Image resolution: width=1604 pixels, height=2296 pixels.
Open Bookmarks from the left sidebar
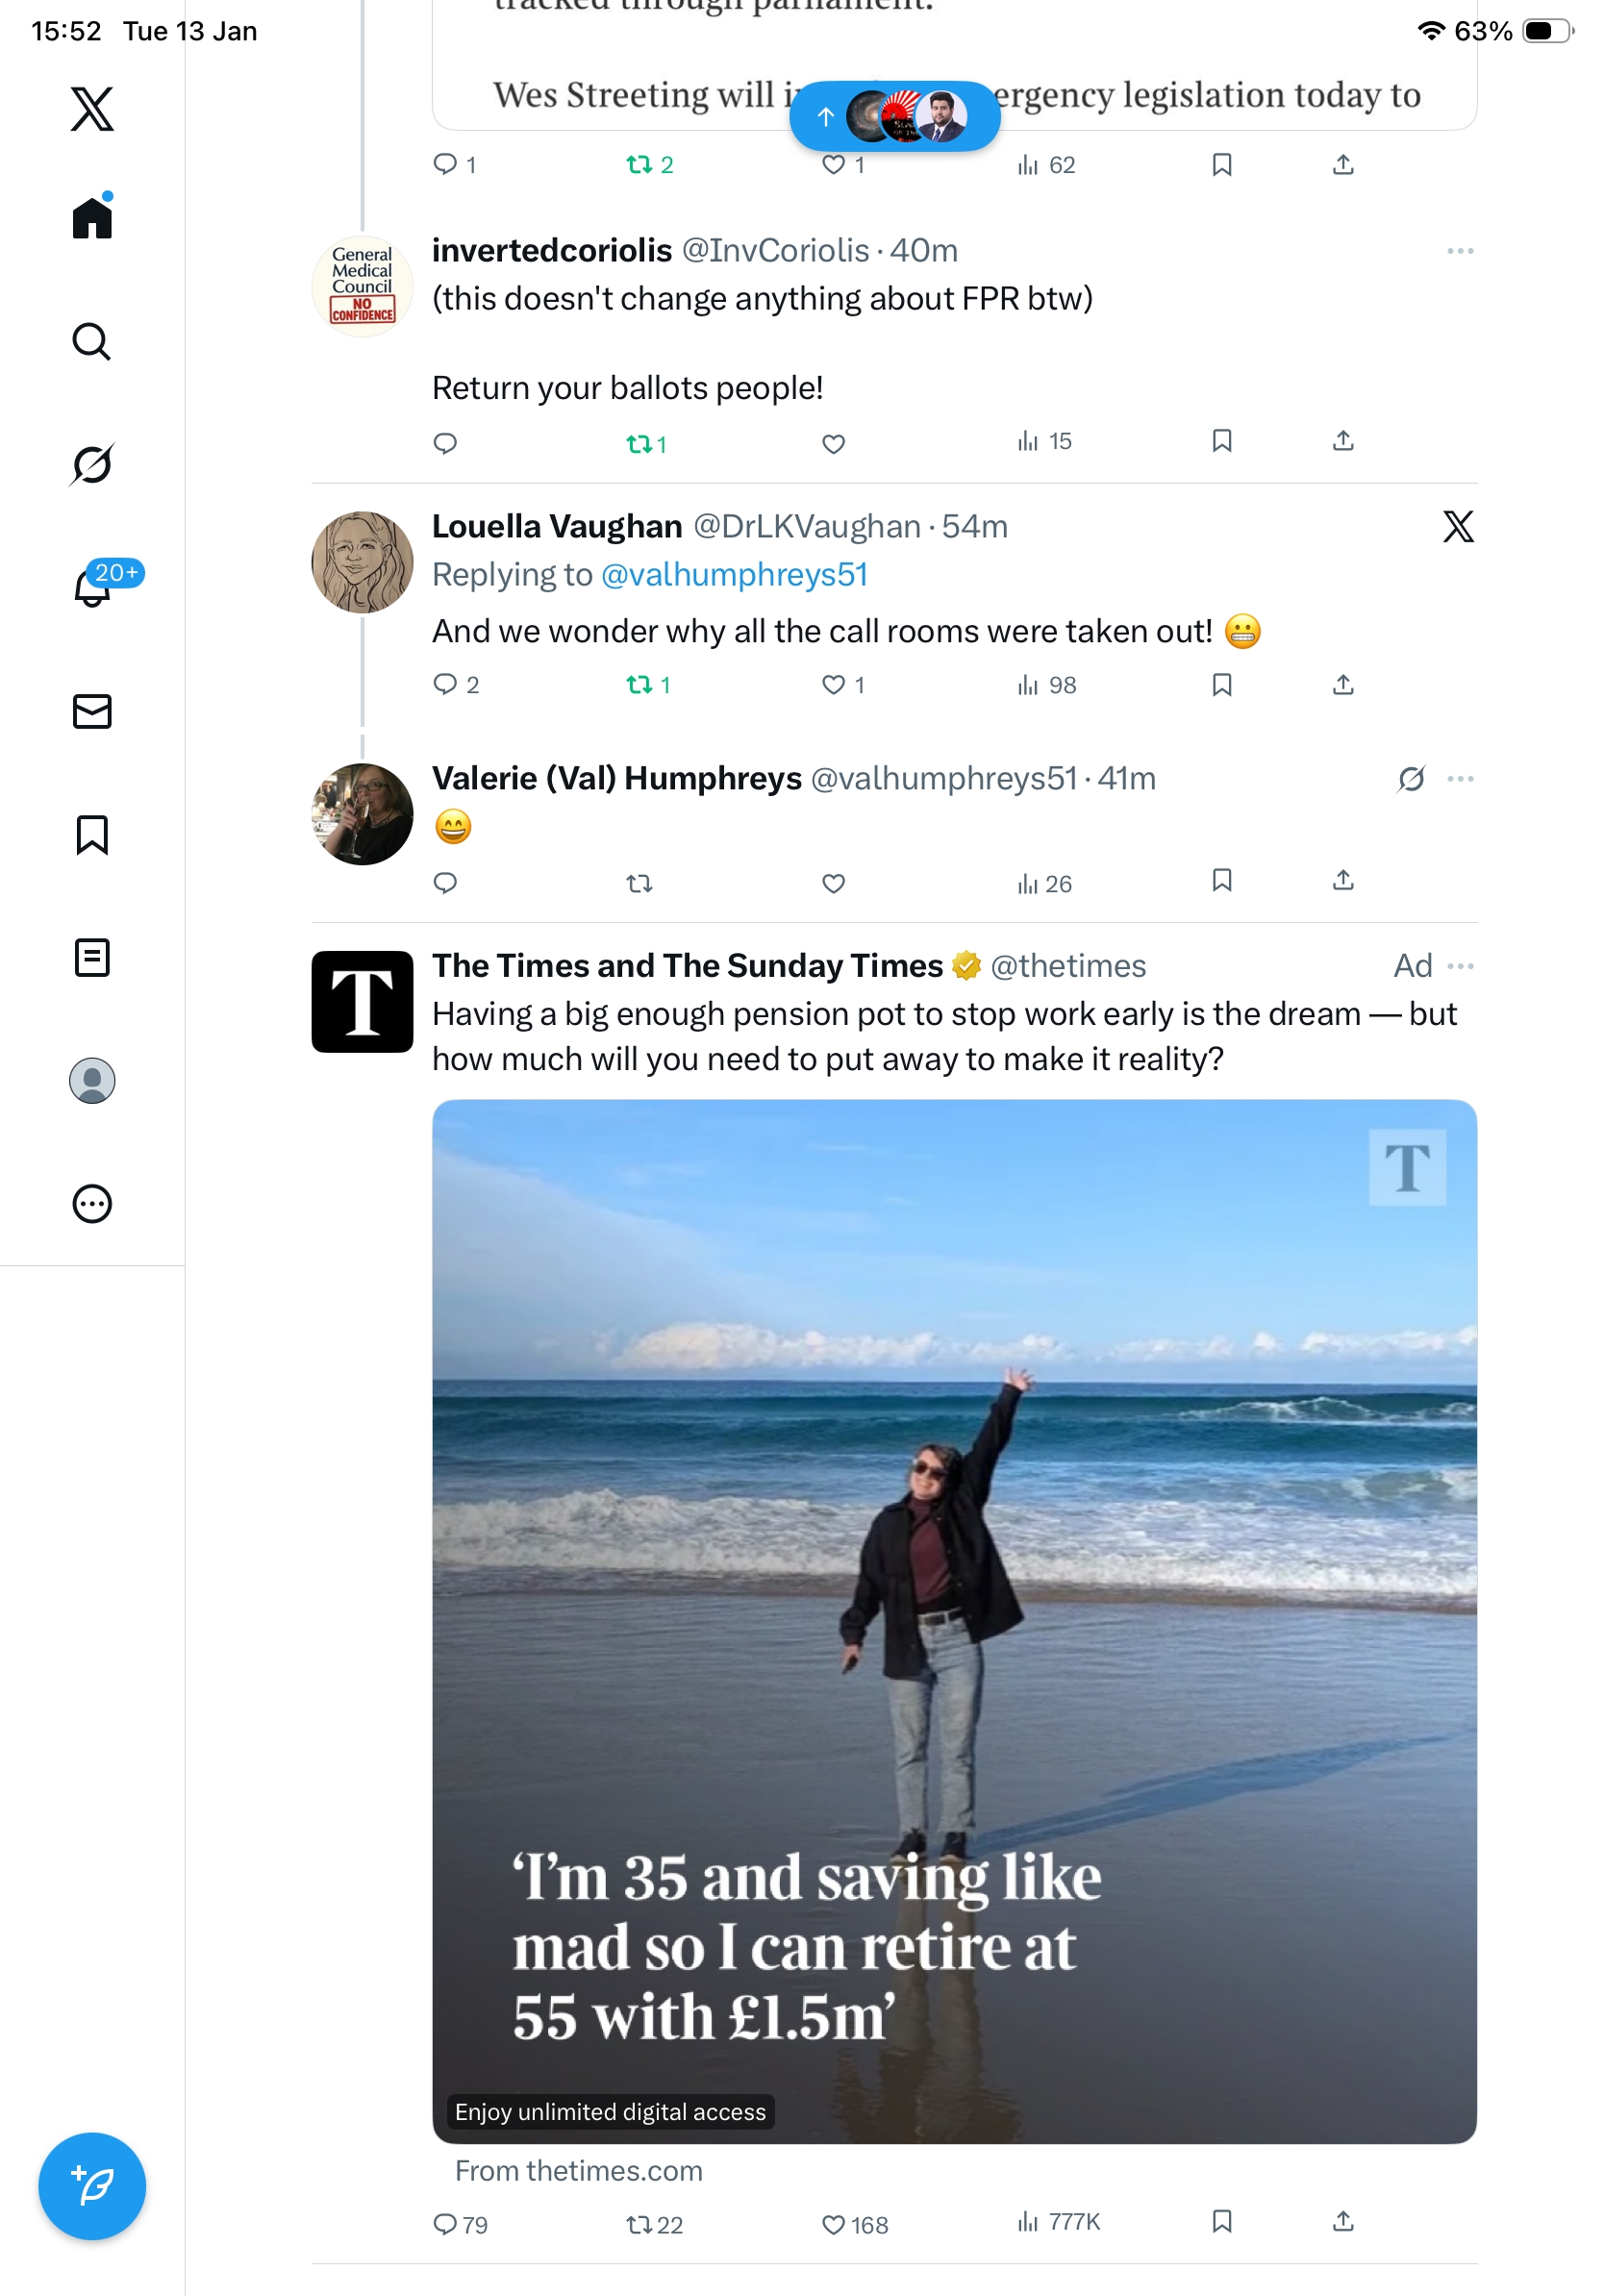click(x=92, y=834)
